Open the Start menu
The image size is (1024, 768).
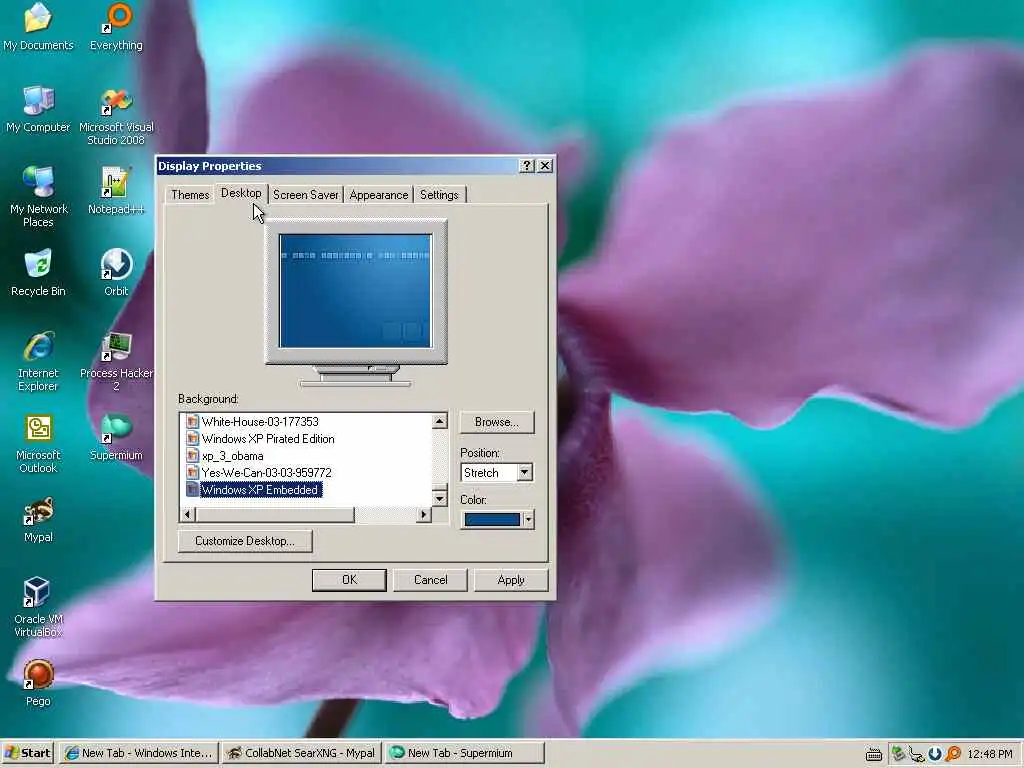[28, 753]
